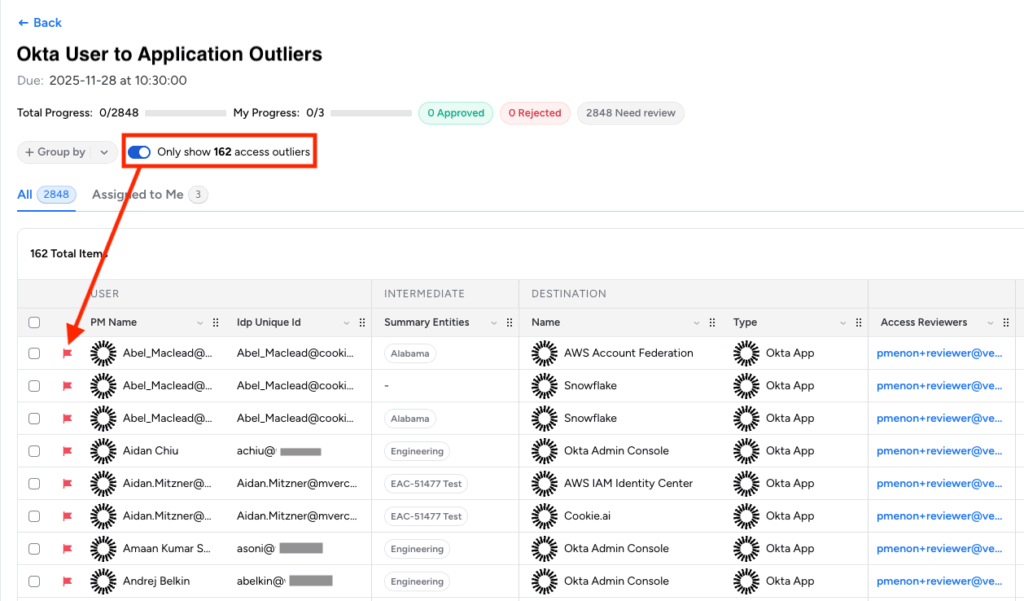
Task: Click the Okta icon beside AWS Account Federation
Action: click(x=544, y=353)
